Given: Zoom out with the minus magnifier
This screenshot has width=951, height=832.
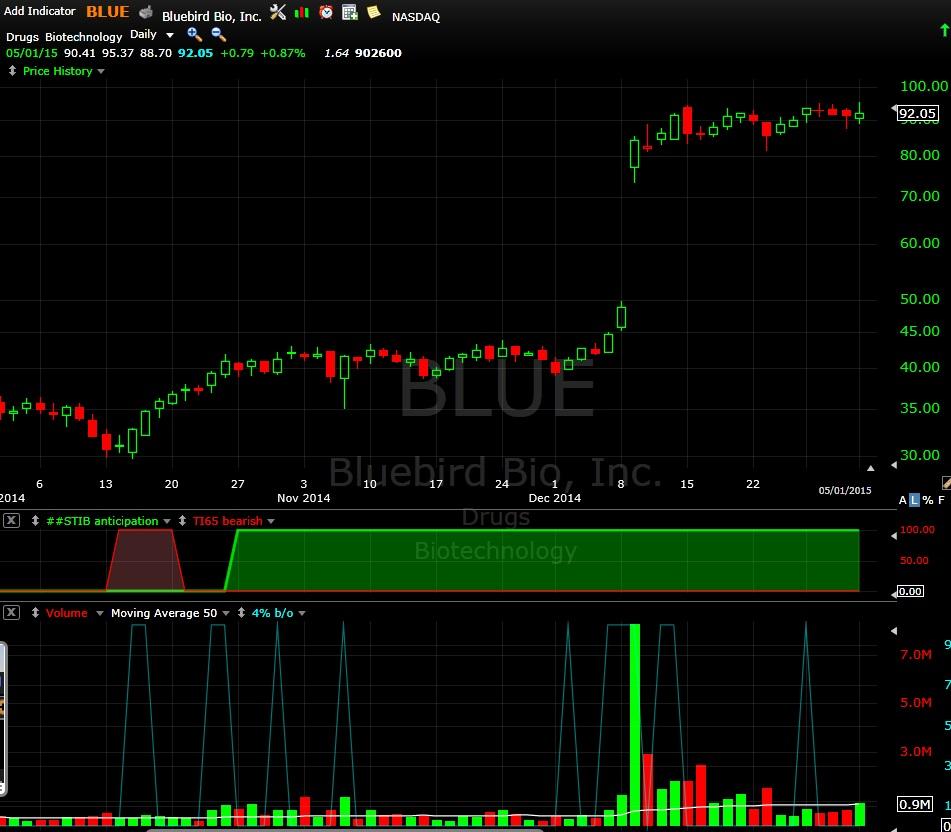Looking at the screenshot, I should point(218,35).
